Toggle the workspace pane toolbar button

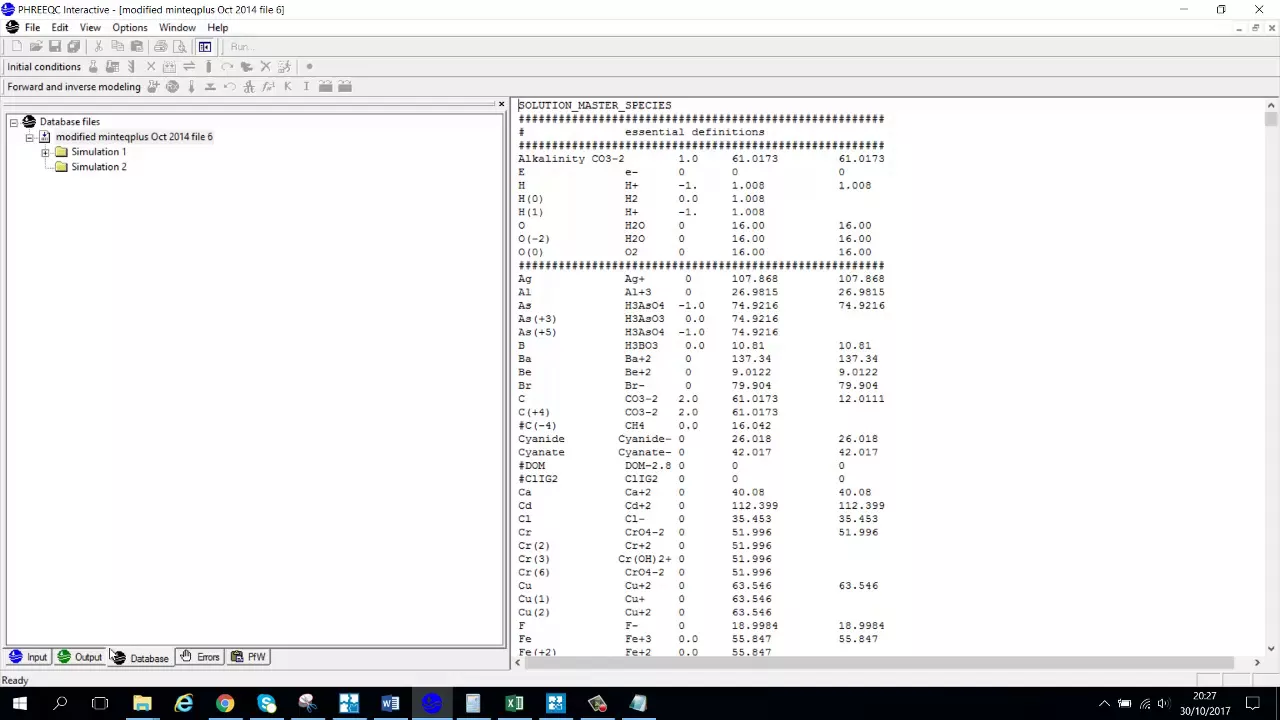click(205, 47)
